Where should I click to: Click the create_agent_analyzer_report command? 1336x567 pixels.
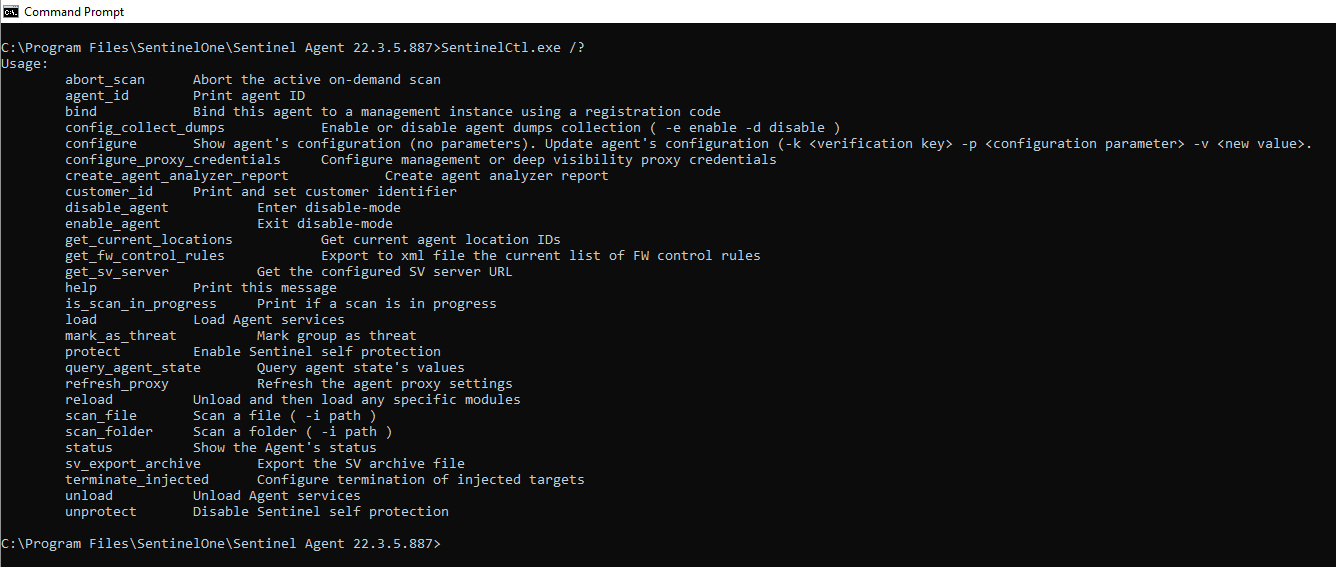coord(177,176)
